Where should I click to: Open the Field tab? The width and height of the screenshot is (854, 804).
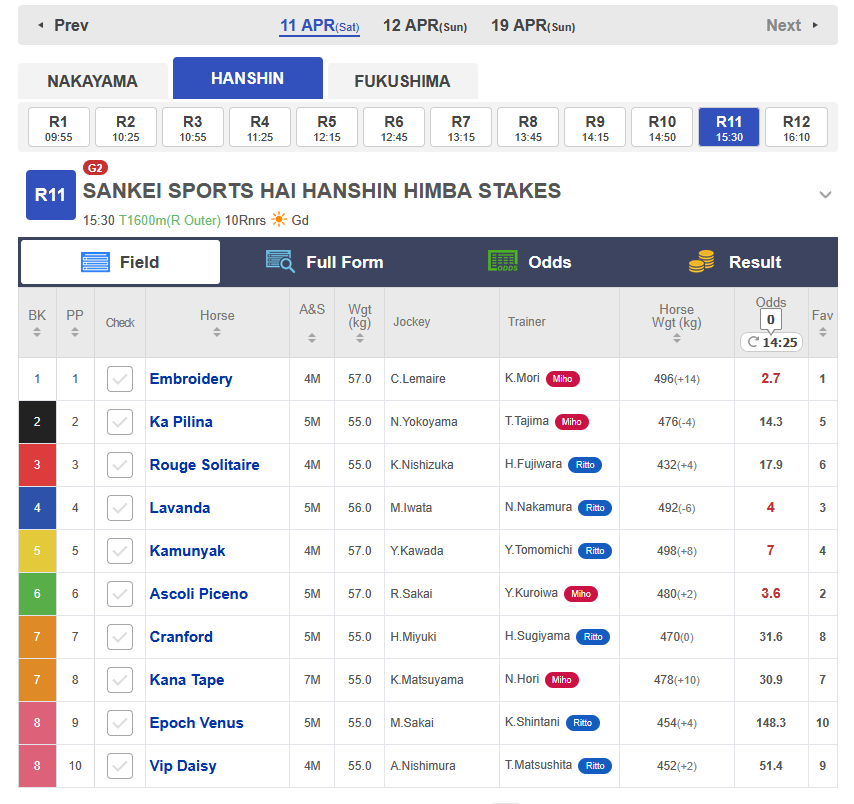[120, 262]
